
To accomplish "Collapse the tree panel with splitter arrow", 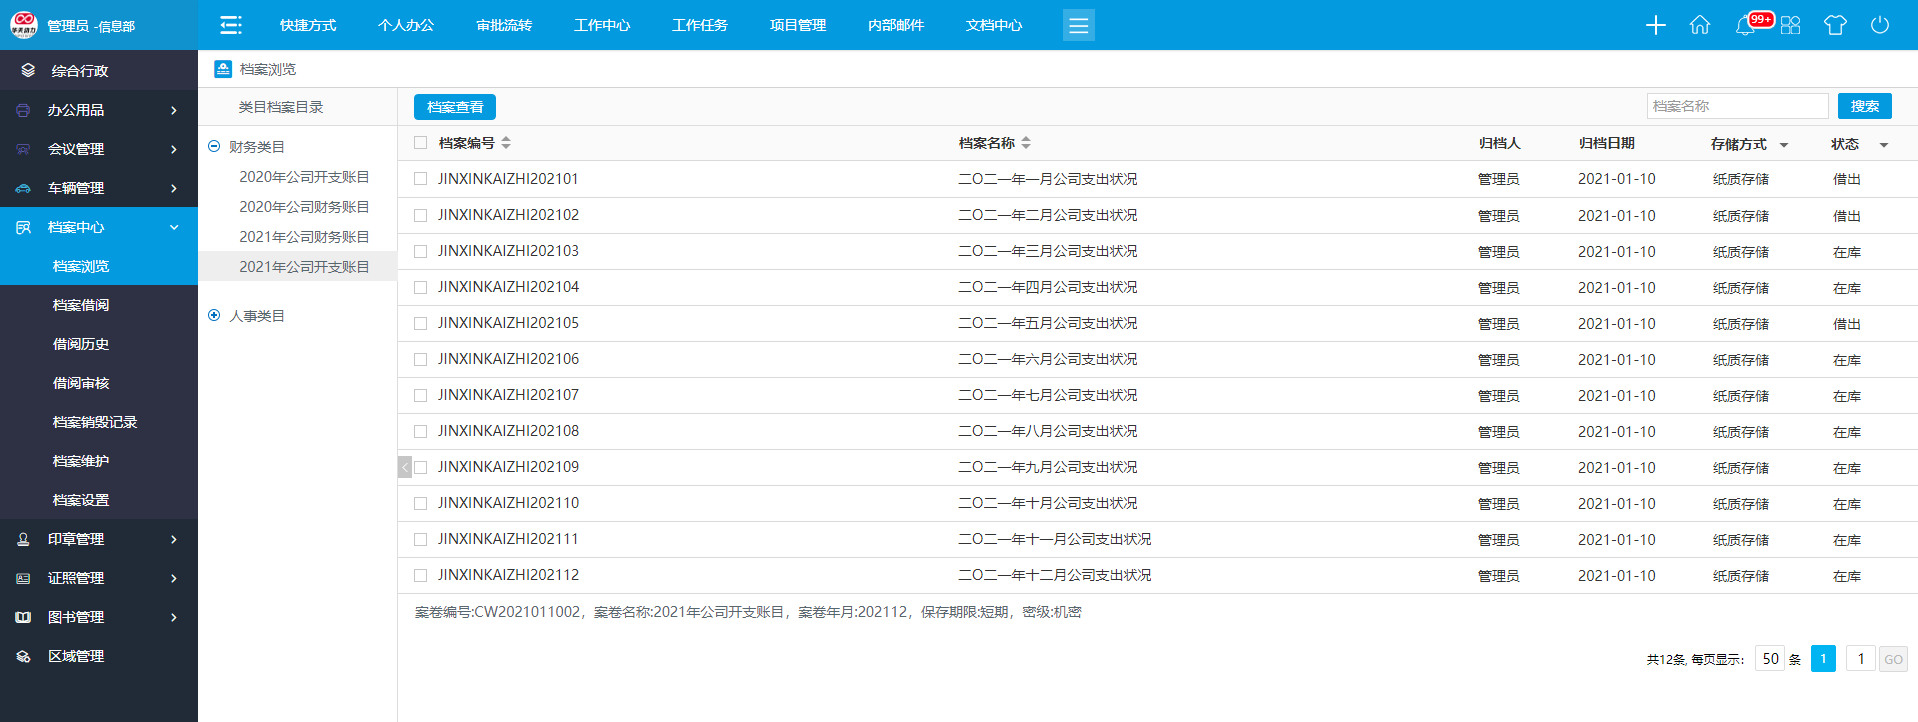I will [x=404, y=467].
